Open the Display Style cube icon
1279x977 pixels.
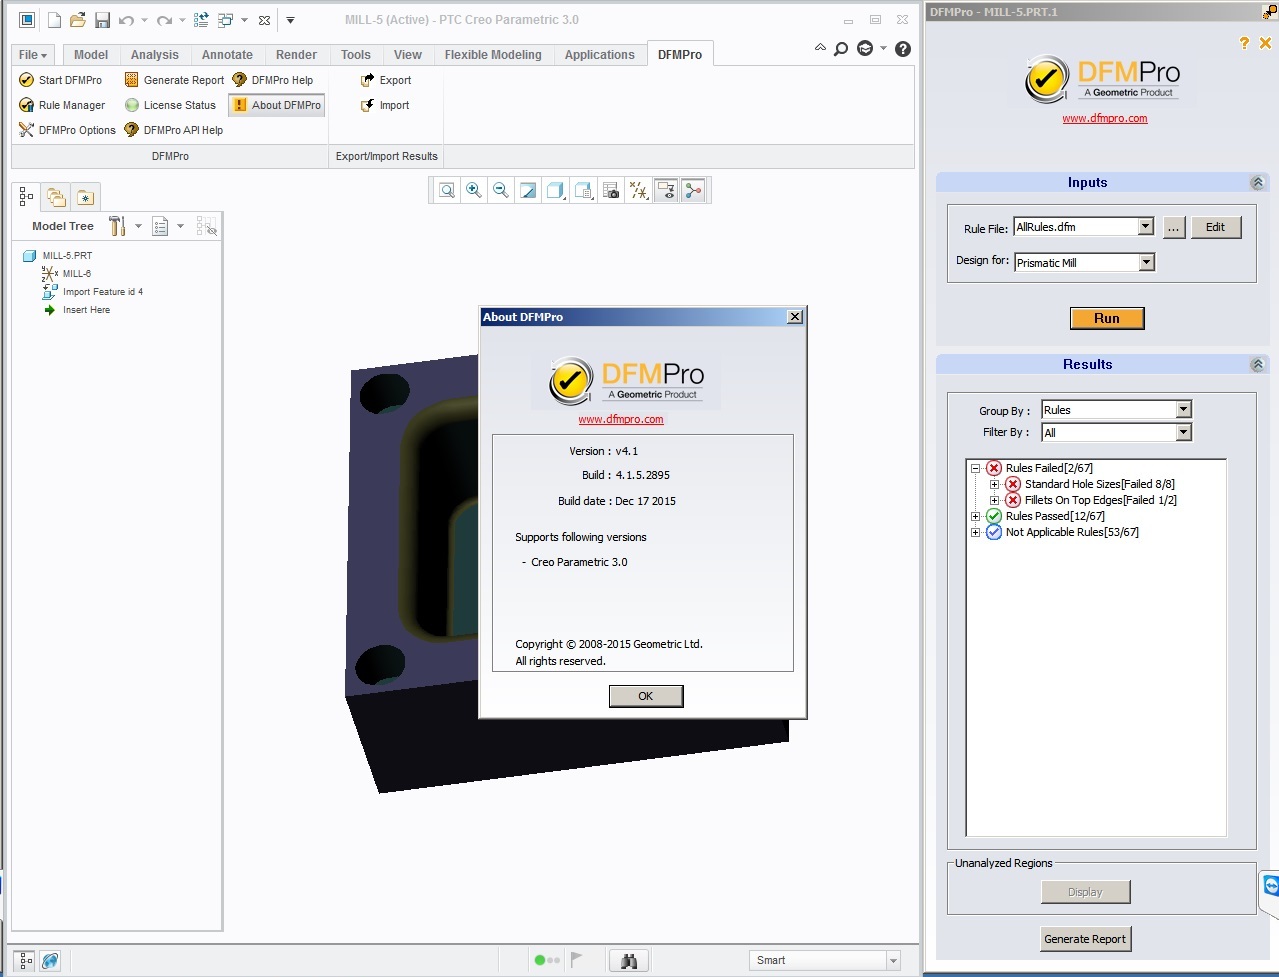tap(556, 190)
